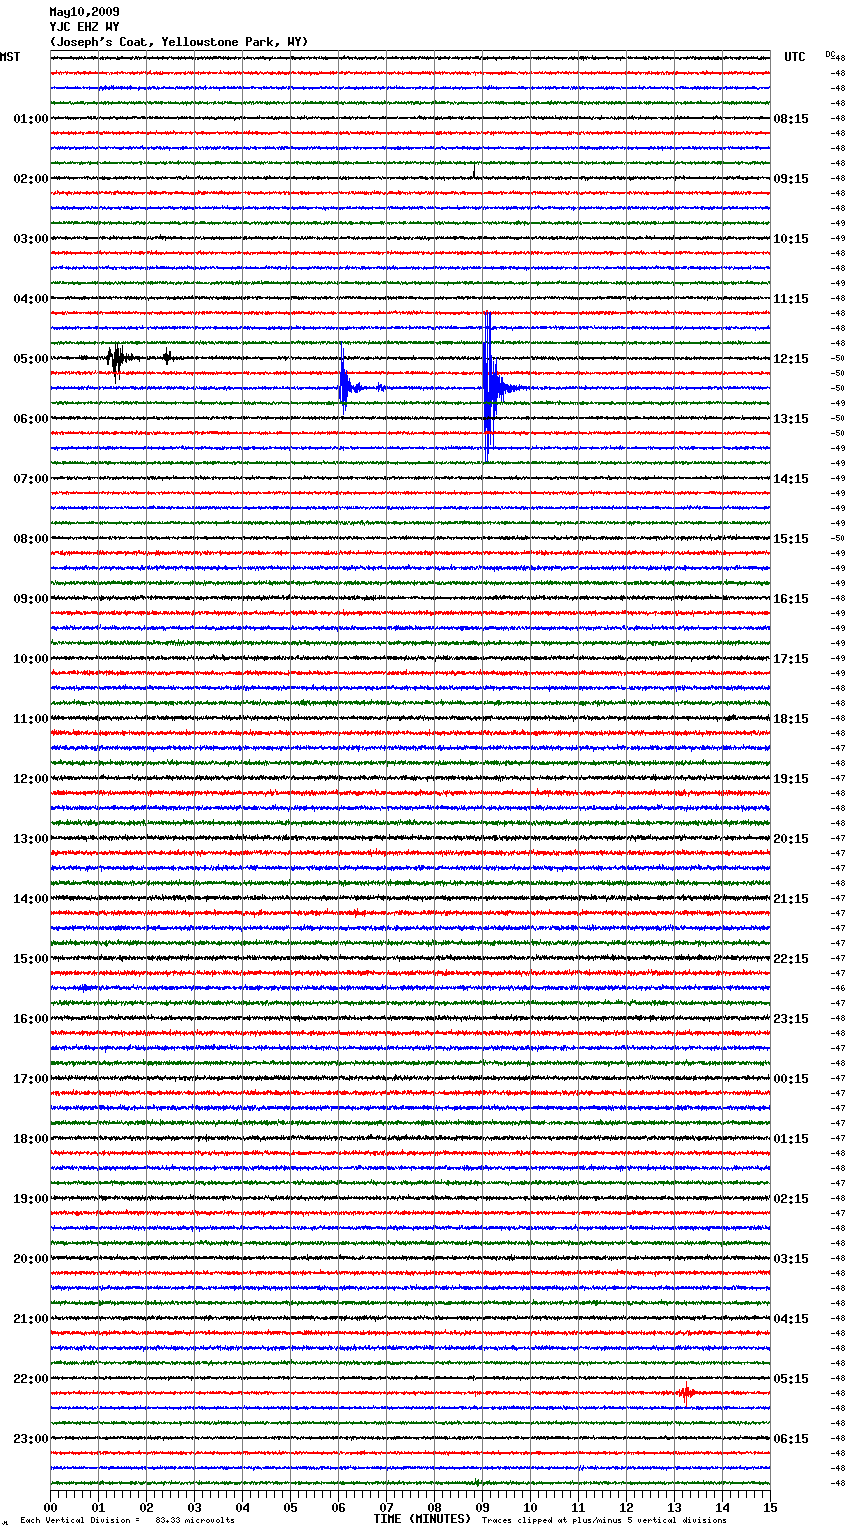
Task: Click the large blue clipped event near minute 9
Action: coord(490,387)
